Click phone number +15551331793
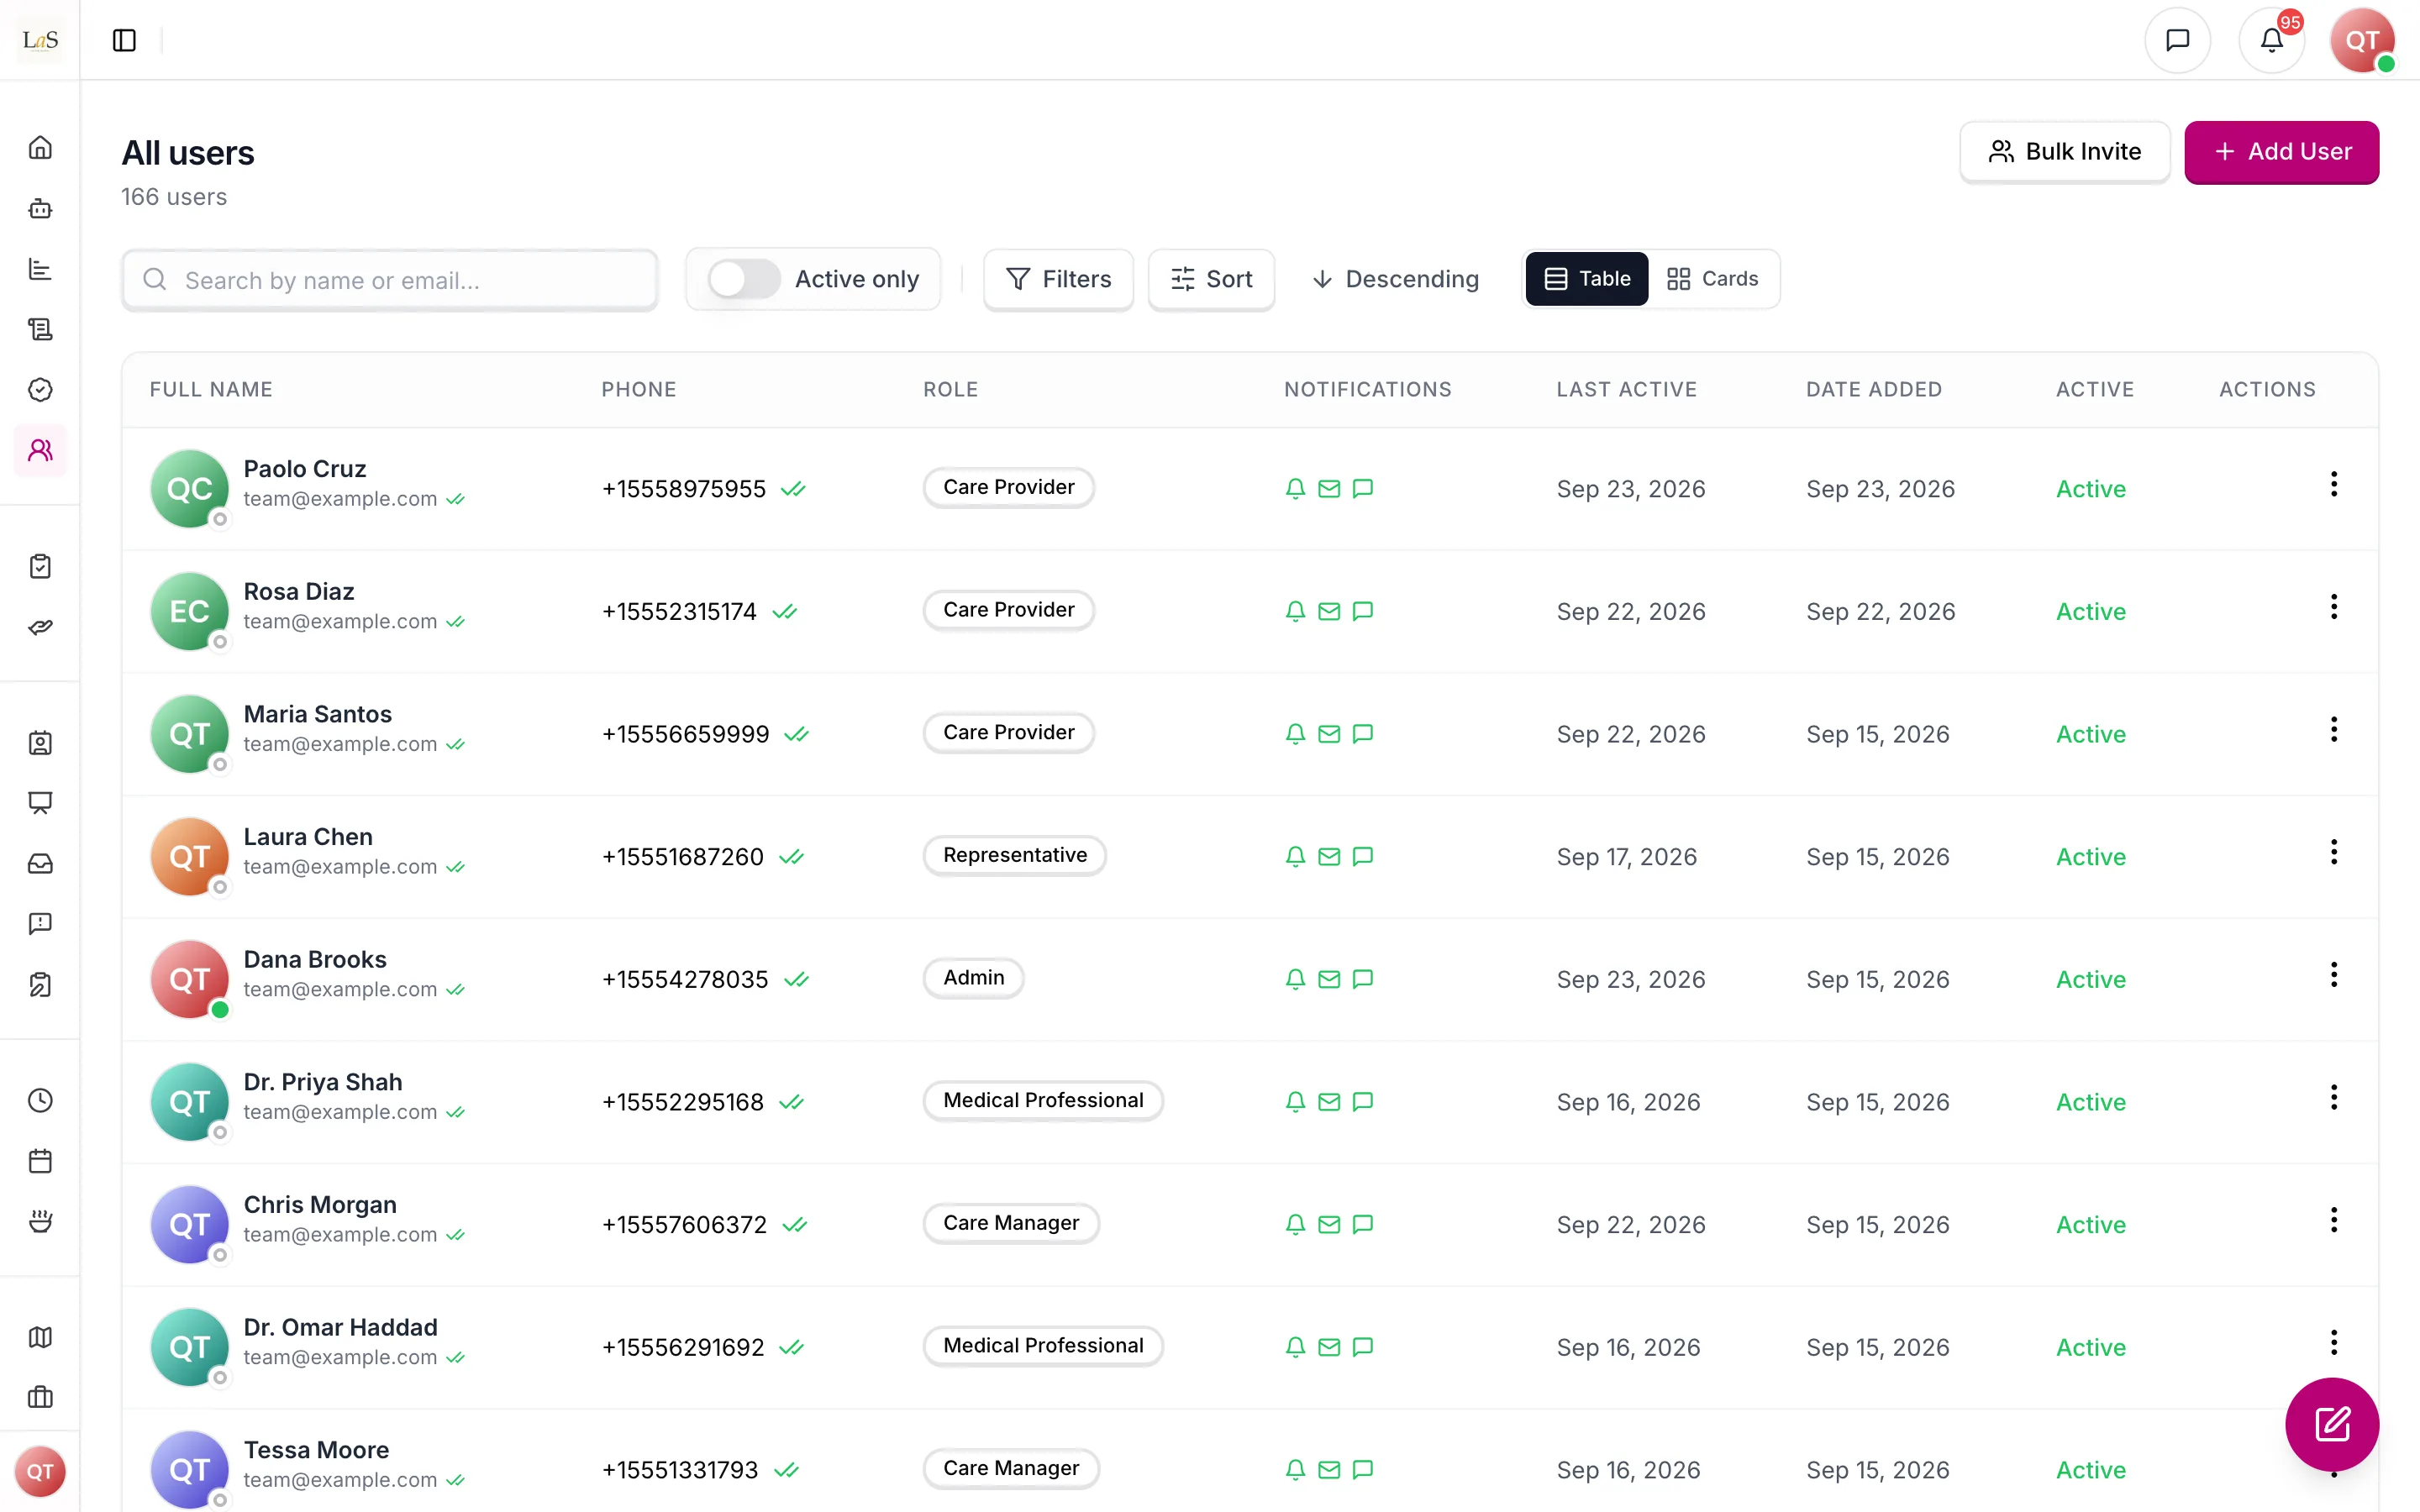The image size is (2420, 1512). [680, 1470]
